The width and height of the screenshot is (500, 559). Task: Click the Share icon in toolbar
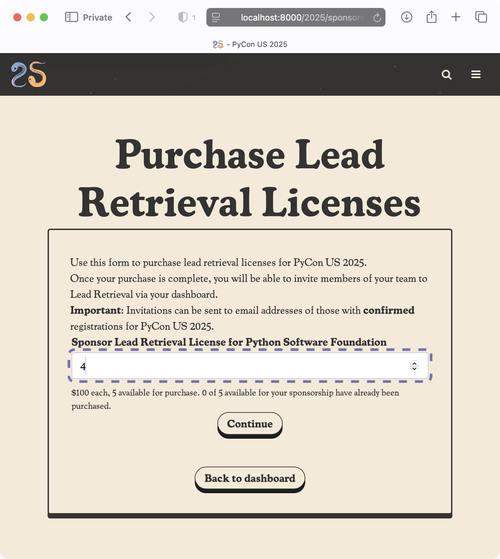point(431,17)
